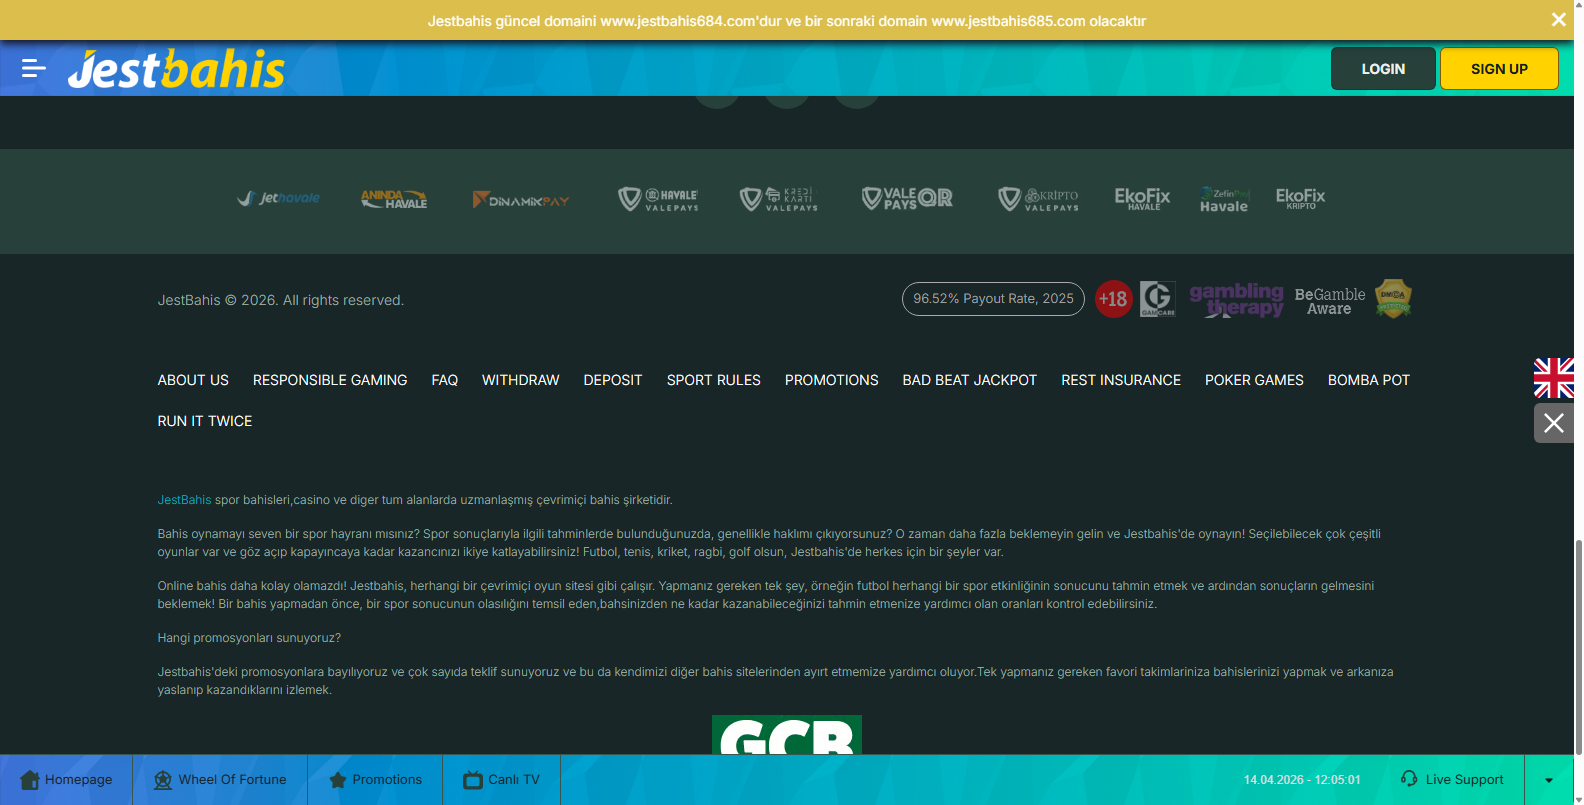Open Wheel Of Fortune in bottom bar
Viewport: 1584px width, 805px height.
(x=220, y=780)
